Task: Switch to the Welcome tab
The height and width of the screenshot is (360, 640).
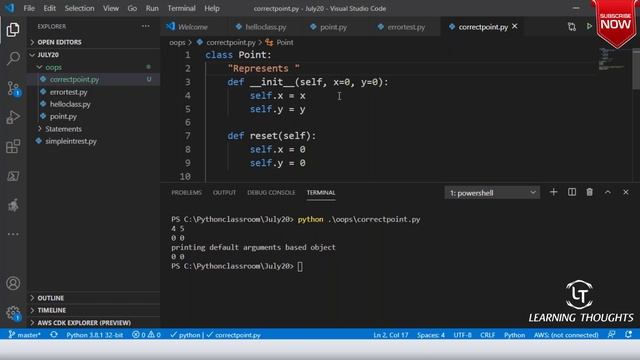Action: [x=193, y=27]
